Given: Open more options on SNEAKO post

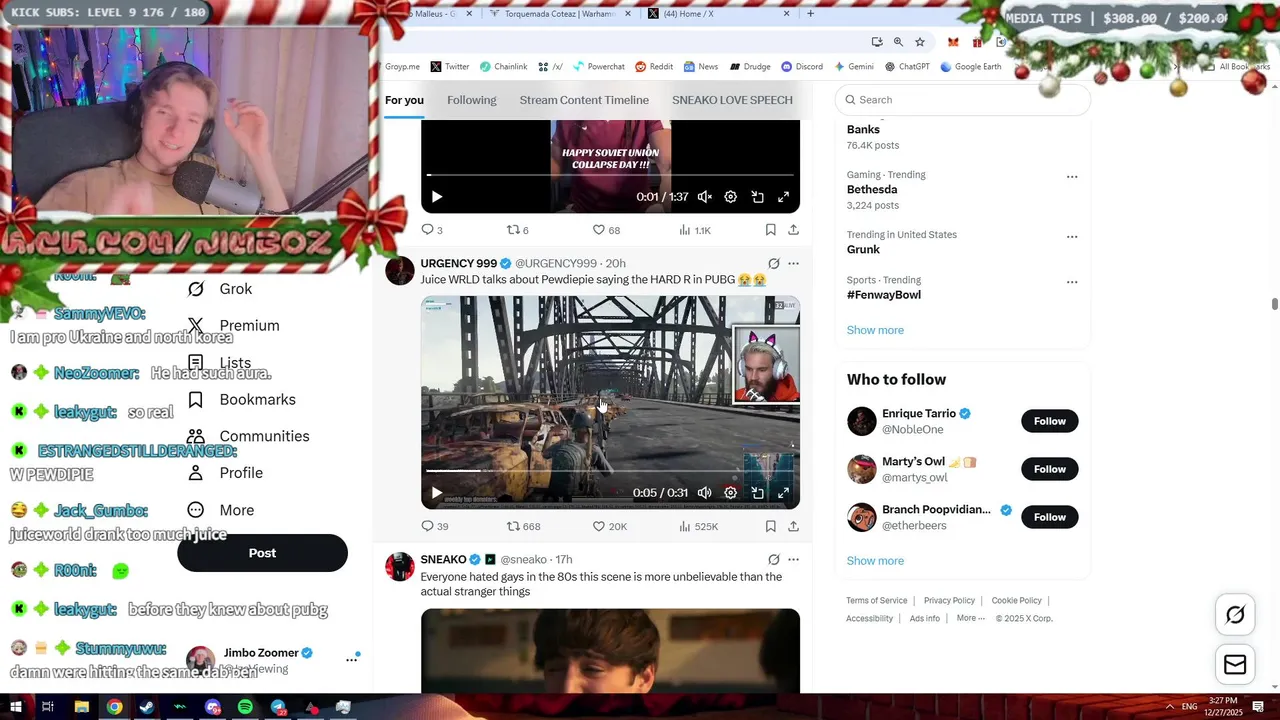Looking at the screenshot, I should (793, 560).
